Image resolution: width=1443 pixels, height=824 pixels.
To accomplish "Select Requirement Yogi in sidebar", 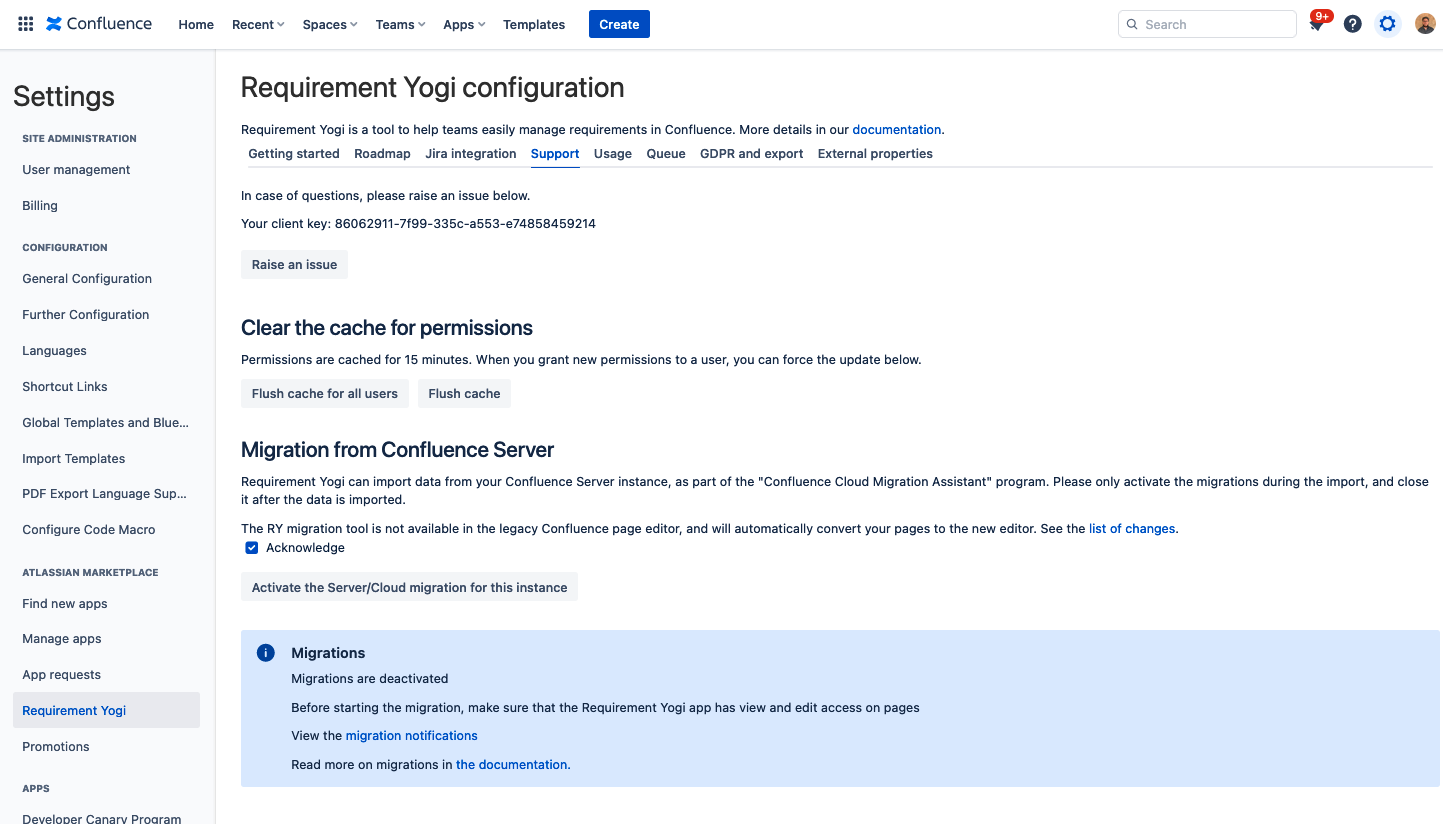I will 106,711.
